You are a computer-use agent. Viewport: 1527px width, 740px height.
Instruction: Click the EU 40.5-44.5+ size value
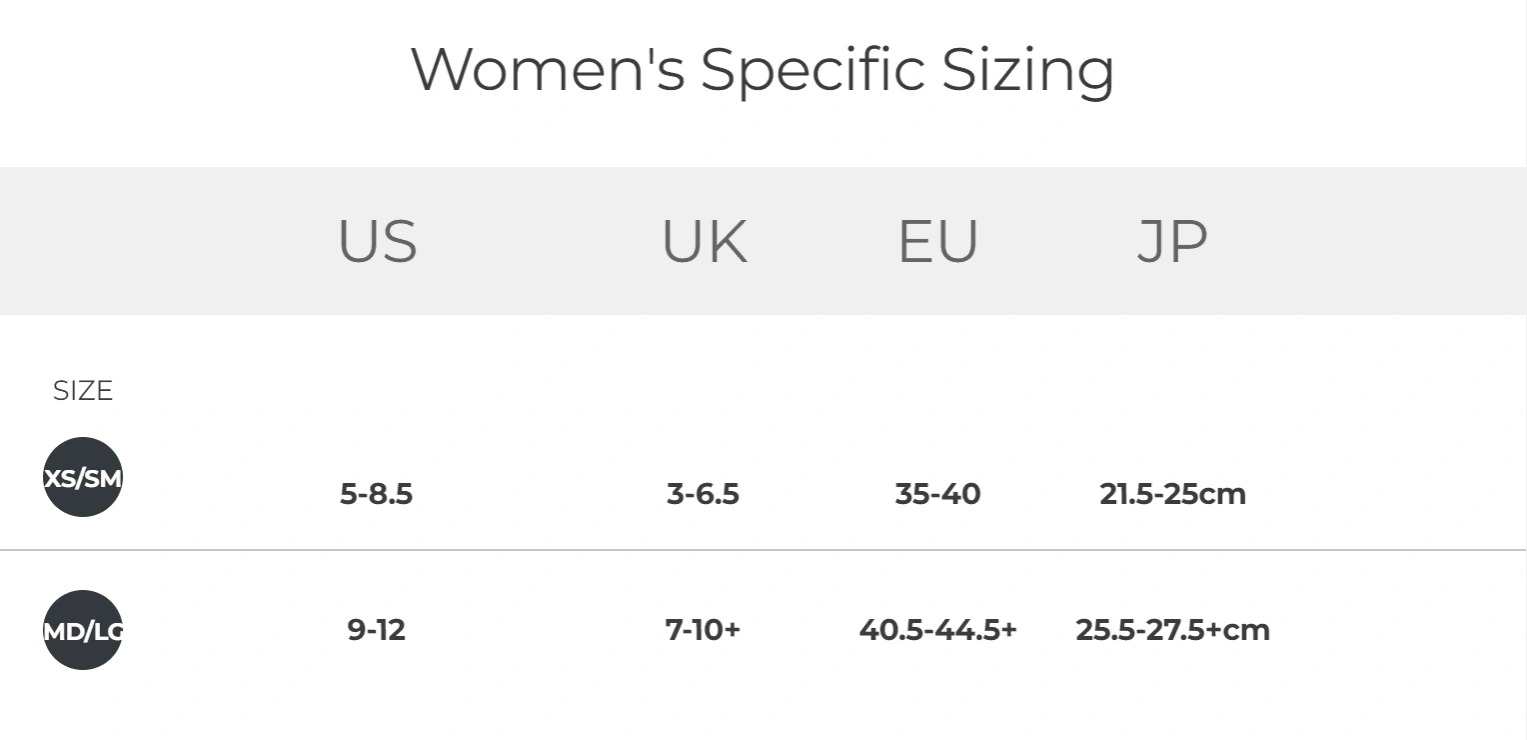pos(938,630)
